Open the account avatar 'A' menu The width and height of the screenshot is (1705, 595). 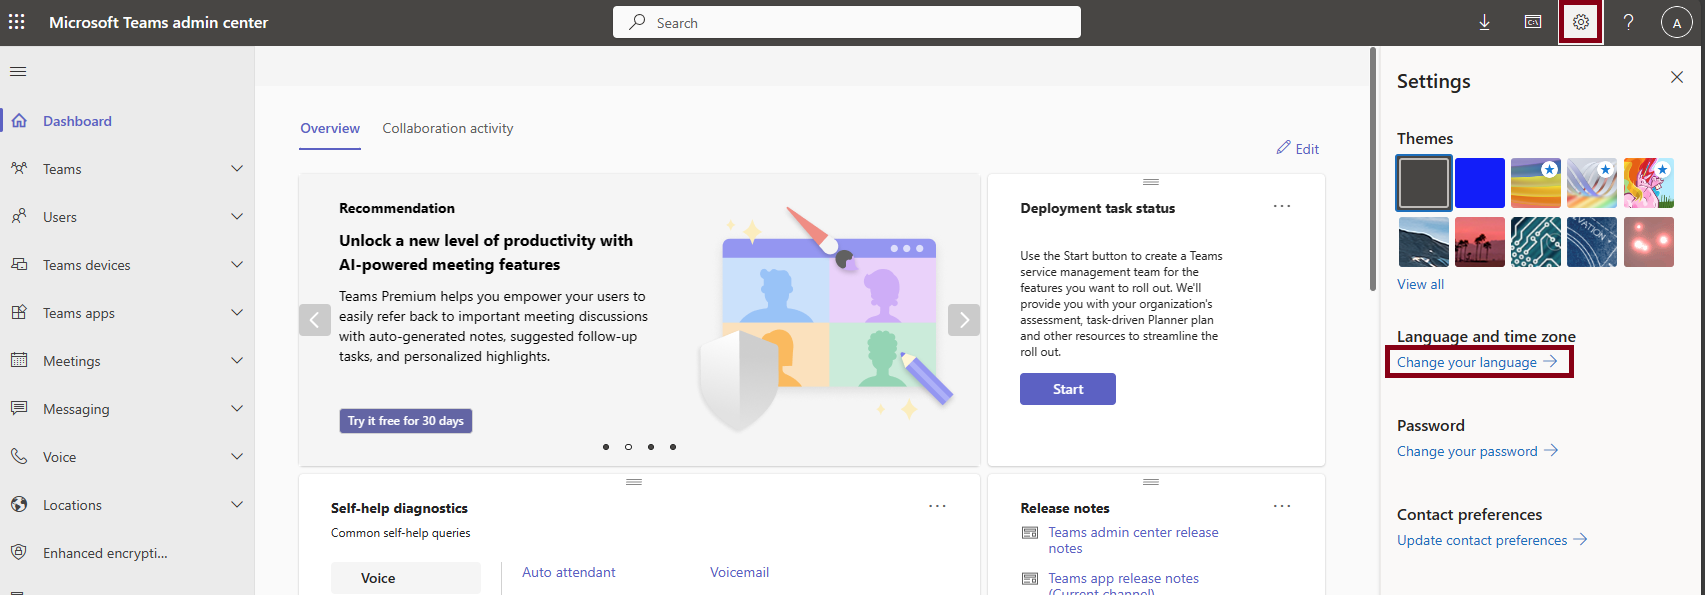[x=1677, y=22]
